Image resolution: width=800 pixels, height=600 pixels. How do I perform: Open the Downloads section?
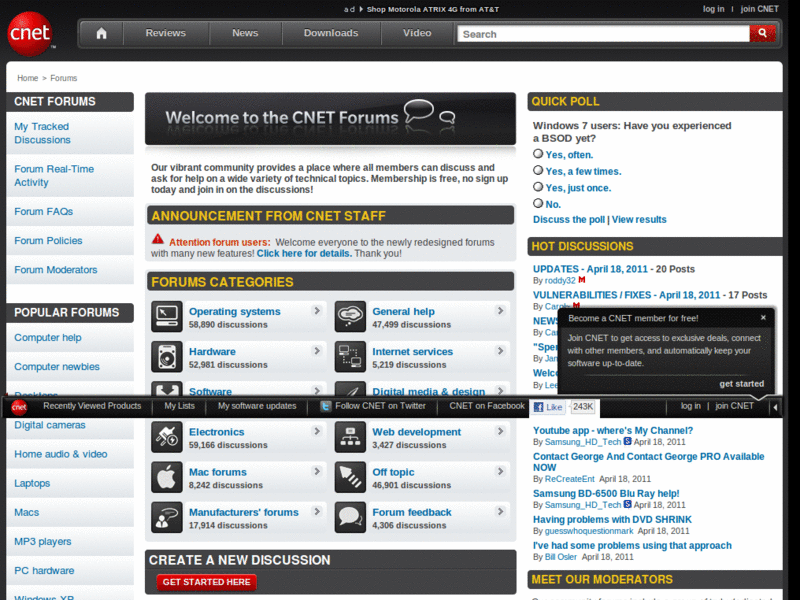coord(331,33)
